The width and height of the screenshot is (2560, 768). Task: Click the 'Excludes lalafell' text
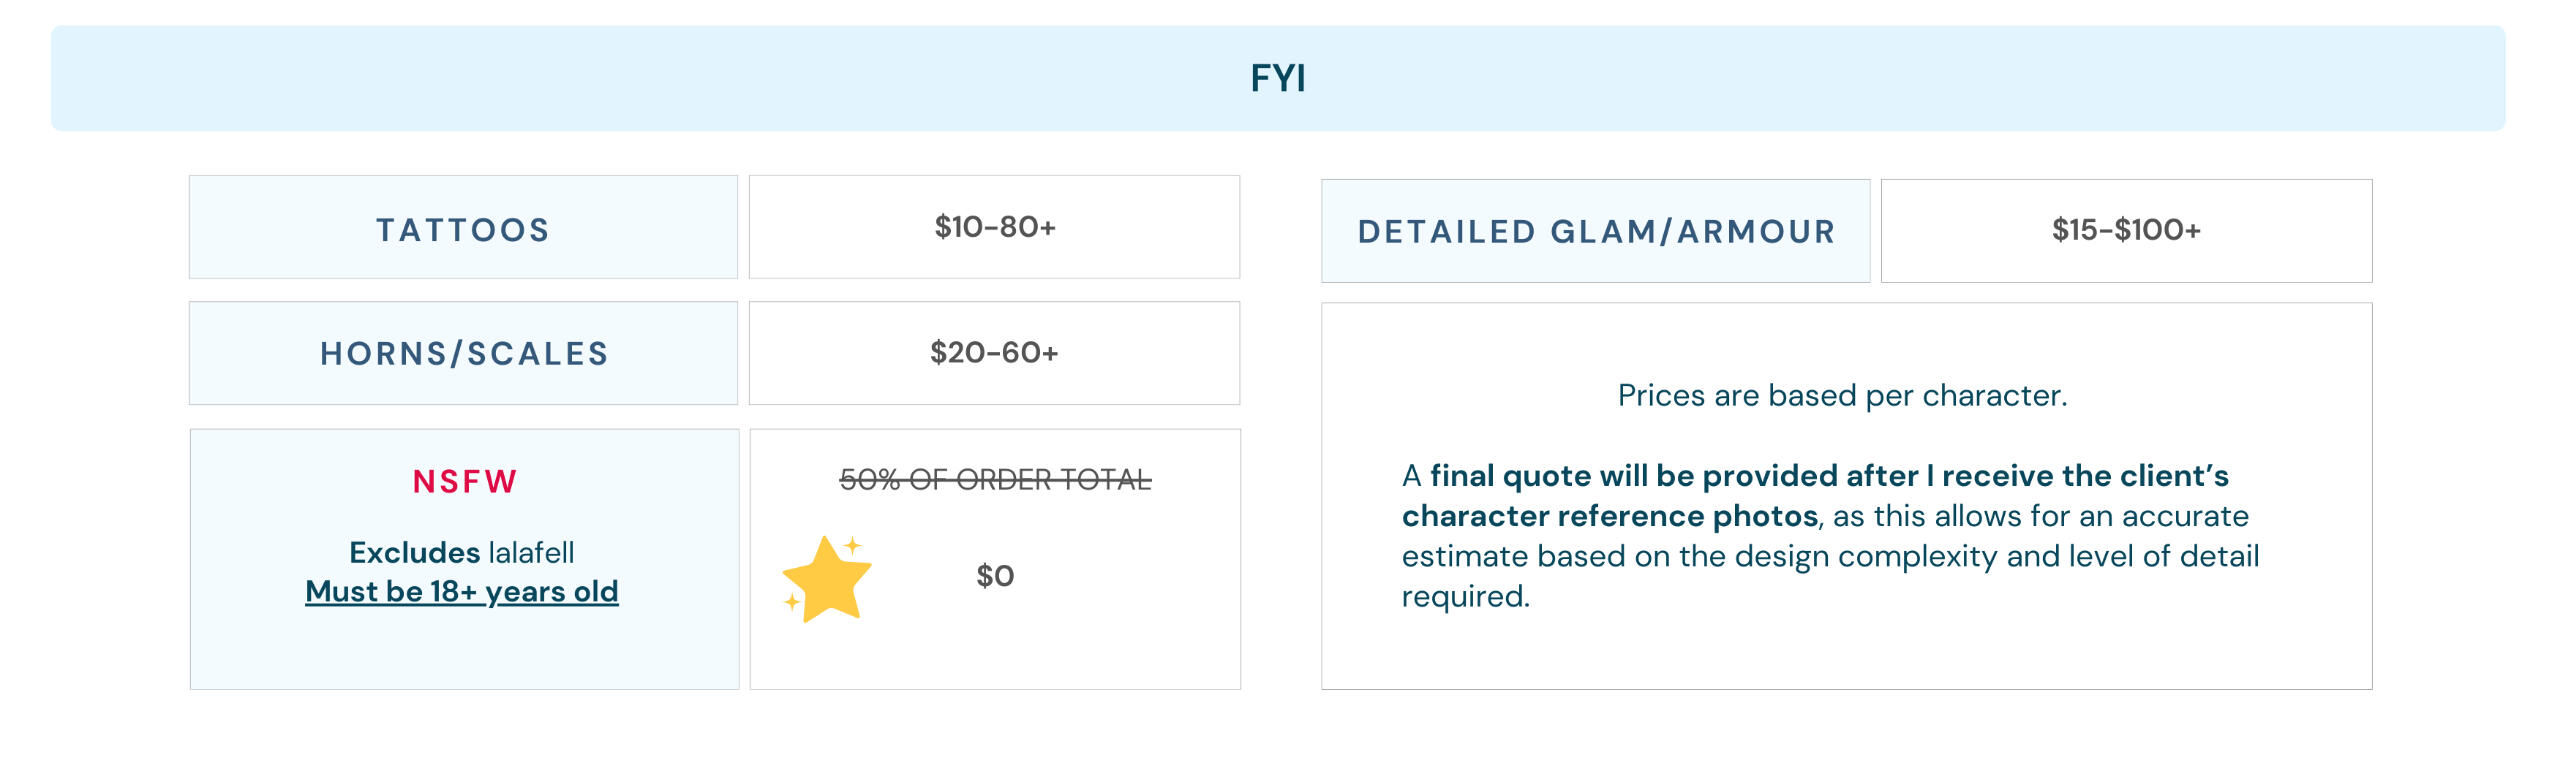click(462, 552)
